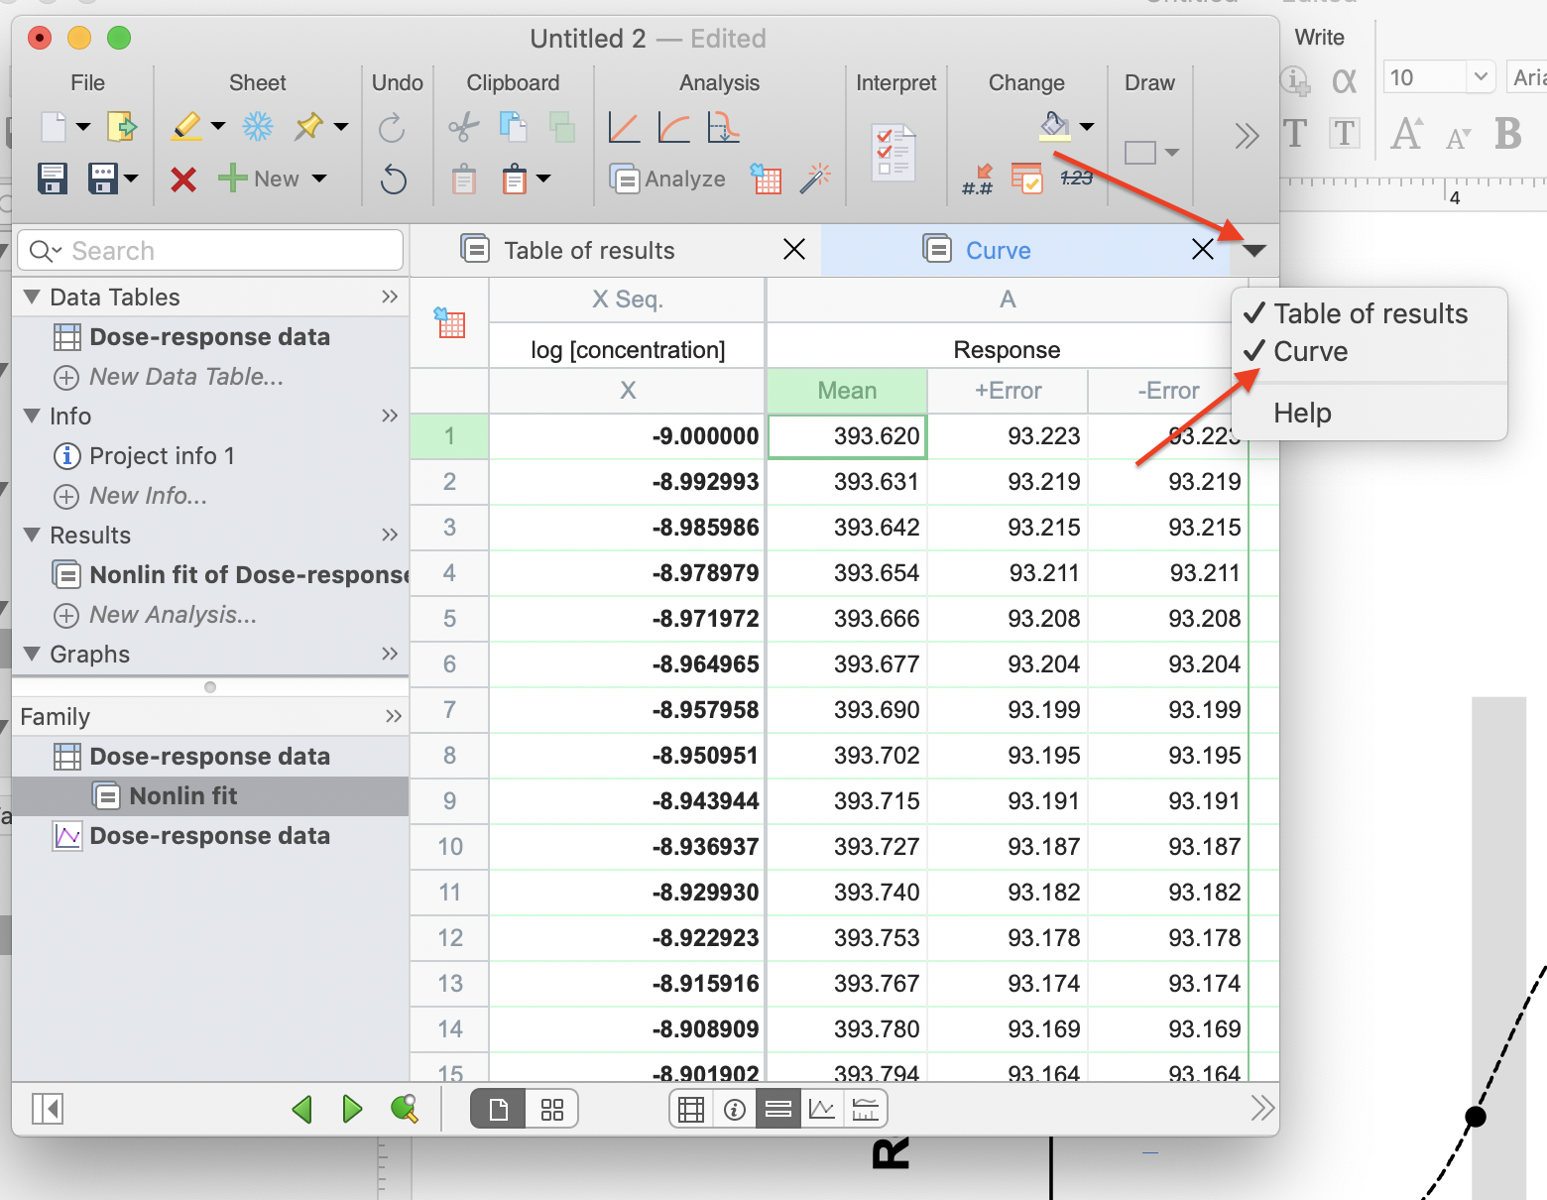1547x1200 pixels.
Task: Select the pushpin icon in Sheet section
Action: pos(310,127)
